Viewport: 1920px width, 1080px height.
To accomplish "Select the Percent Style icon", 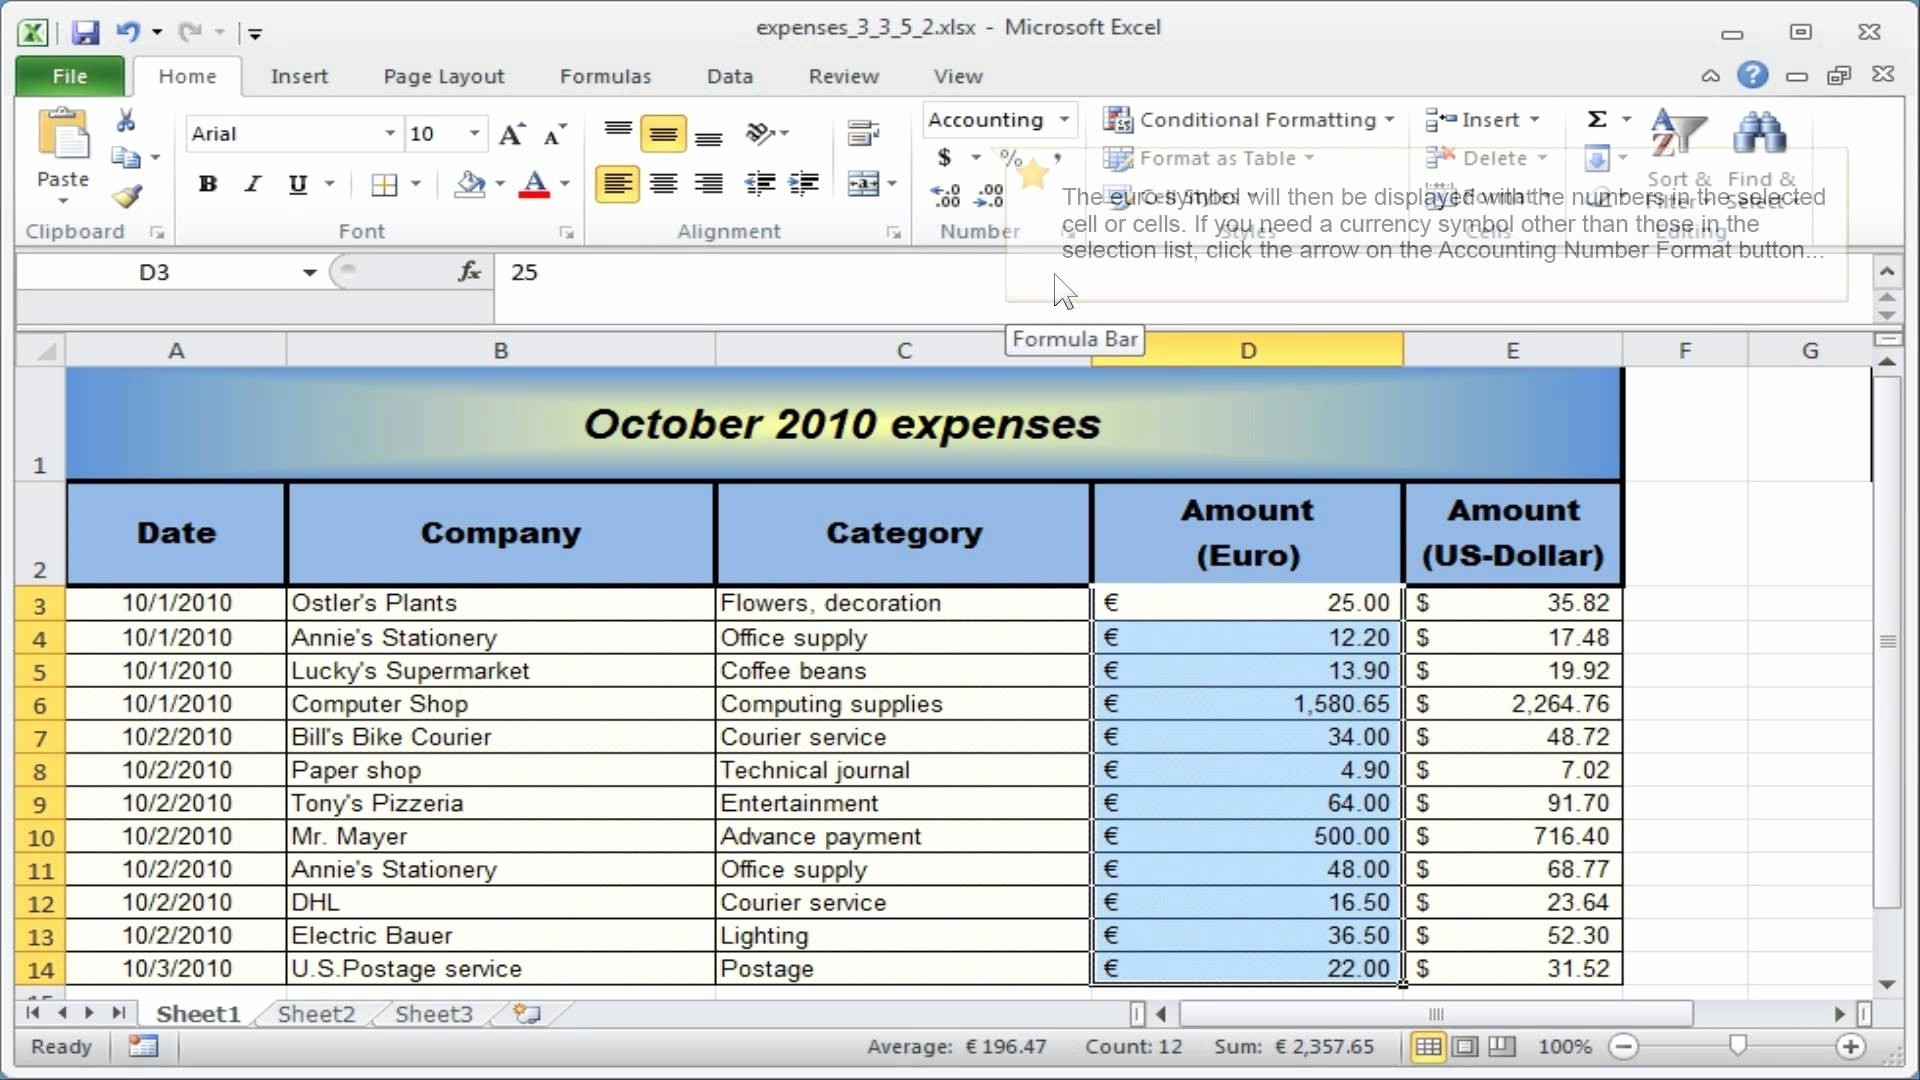I will pyautogui.click(x=1010, y=157).
